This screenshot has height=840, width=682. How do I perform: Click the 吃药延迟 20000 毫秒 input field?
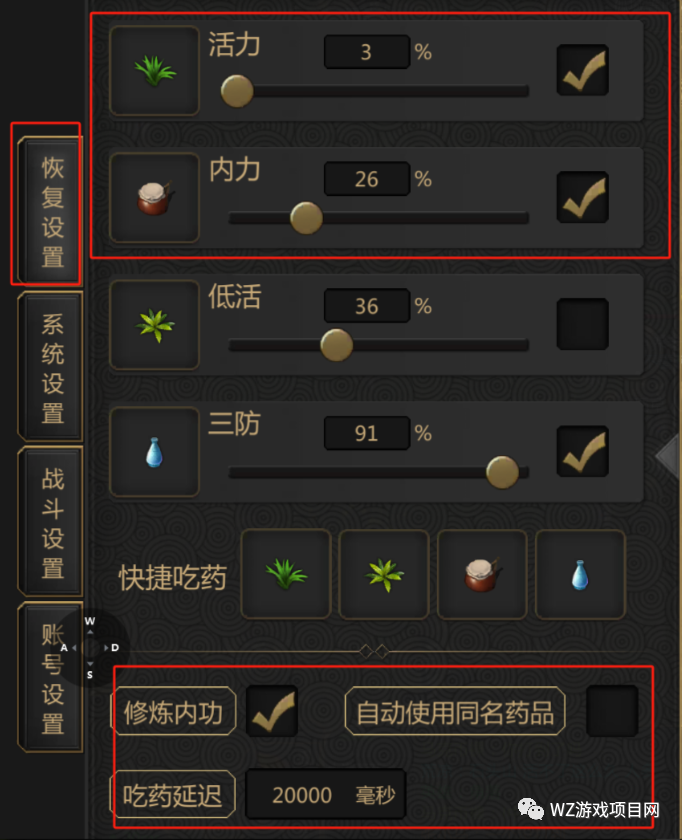pos(325,794)
